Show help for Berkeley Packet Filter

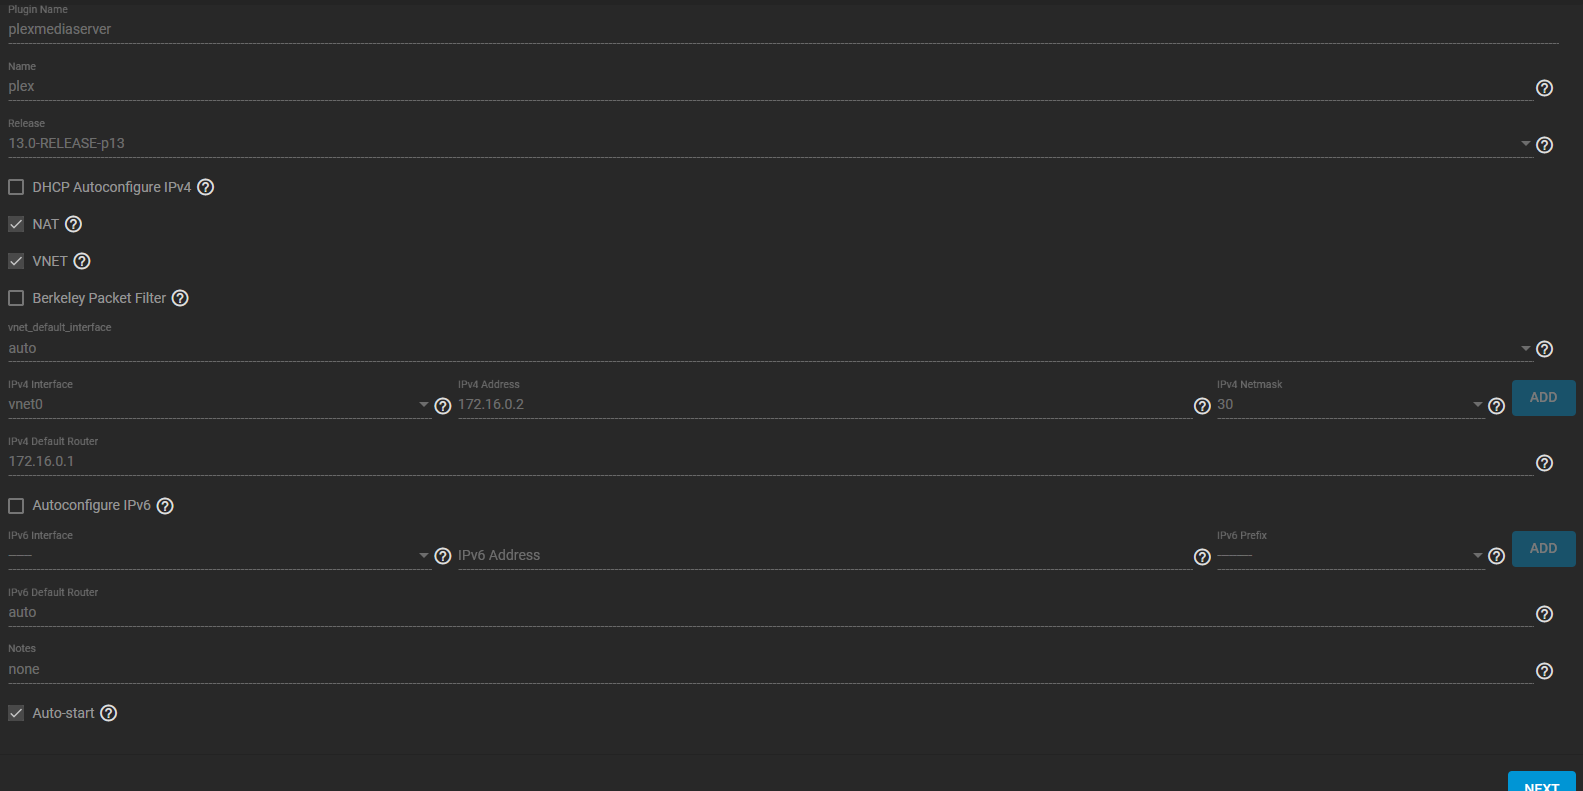180,298
